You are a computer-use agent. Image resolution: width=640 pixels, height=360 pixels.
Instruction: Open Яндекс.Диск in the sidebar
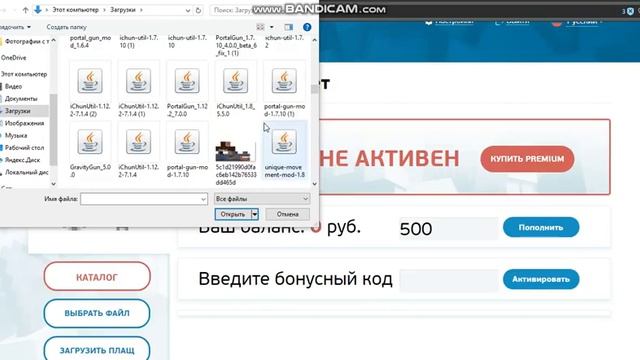tap(22, 160)
